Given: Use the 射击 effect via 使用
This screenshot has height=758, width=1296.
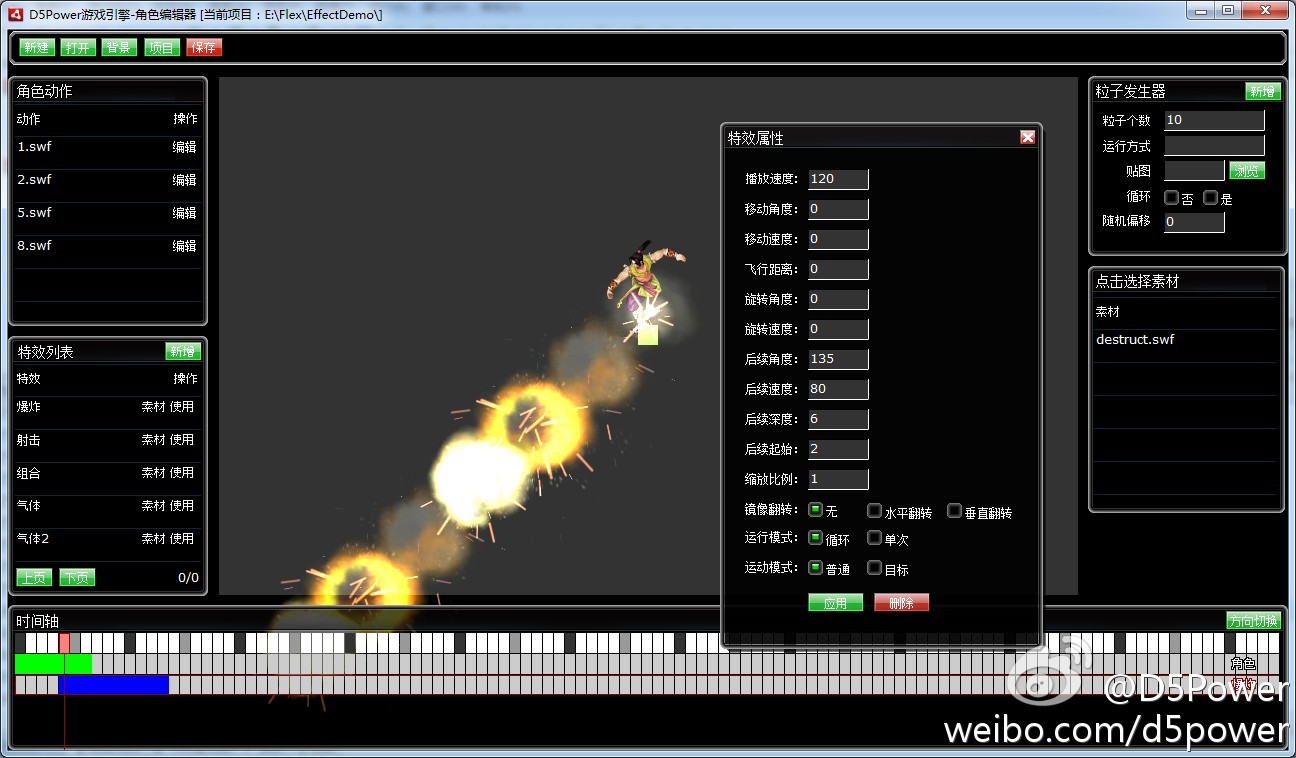Looking at the screenshot, I should (182, 440).
